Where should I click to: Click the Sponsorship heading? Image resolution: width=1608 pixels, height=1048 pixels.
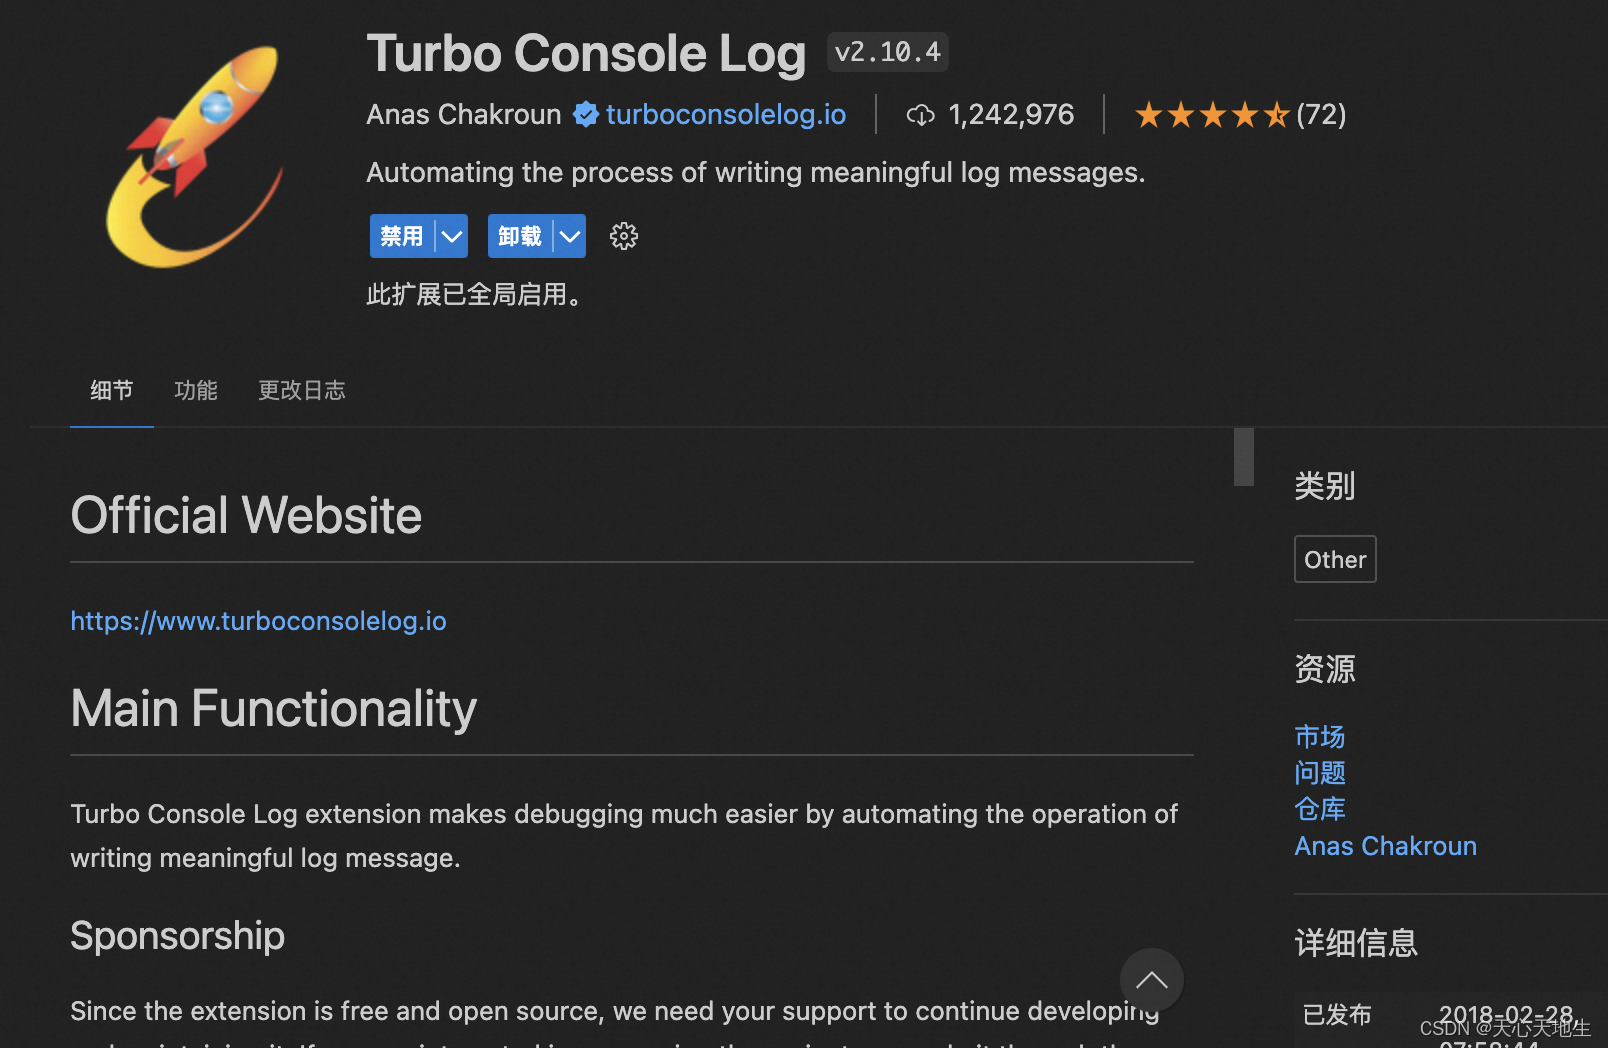click(178, 937)
